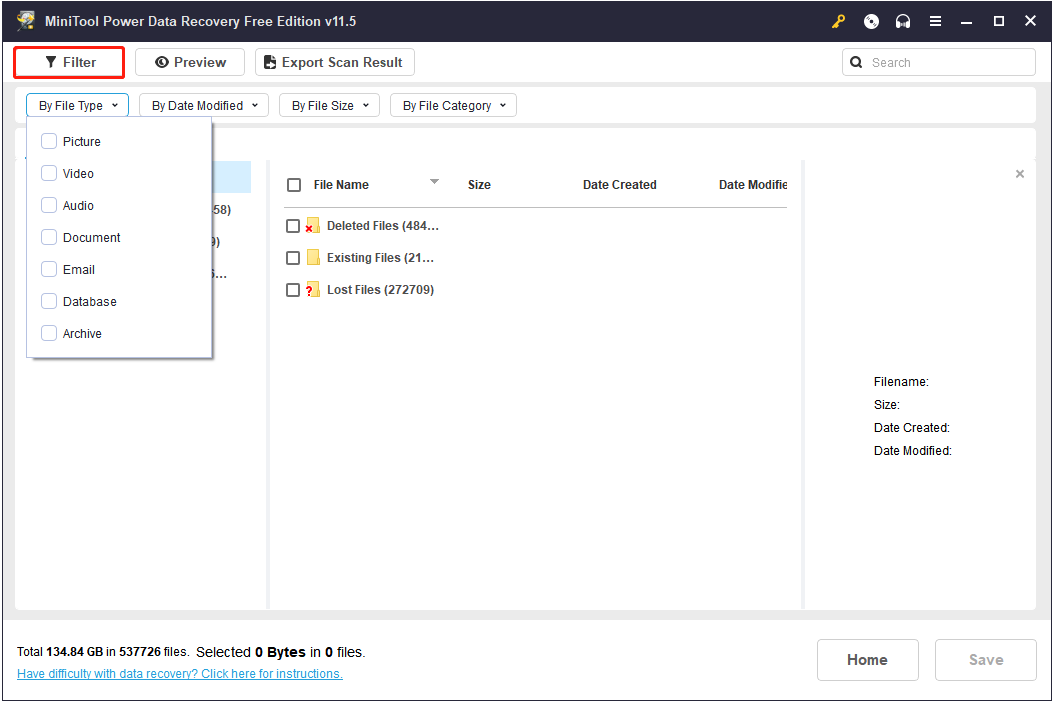This screenshot has height=704, width=1055.
Task: Click the magnifier icon in search box
Action: (856, 63)
